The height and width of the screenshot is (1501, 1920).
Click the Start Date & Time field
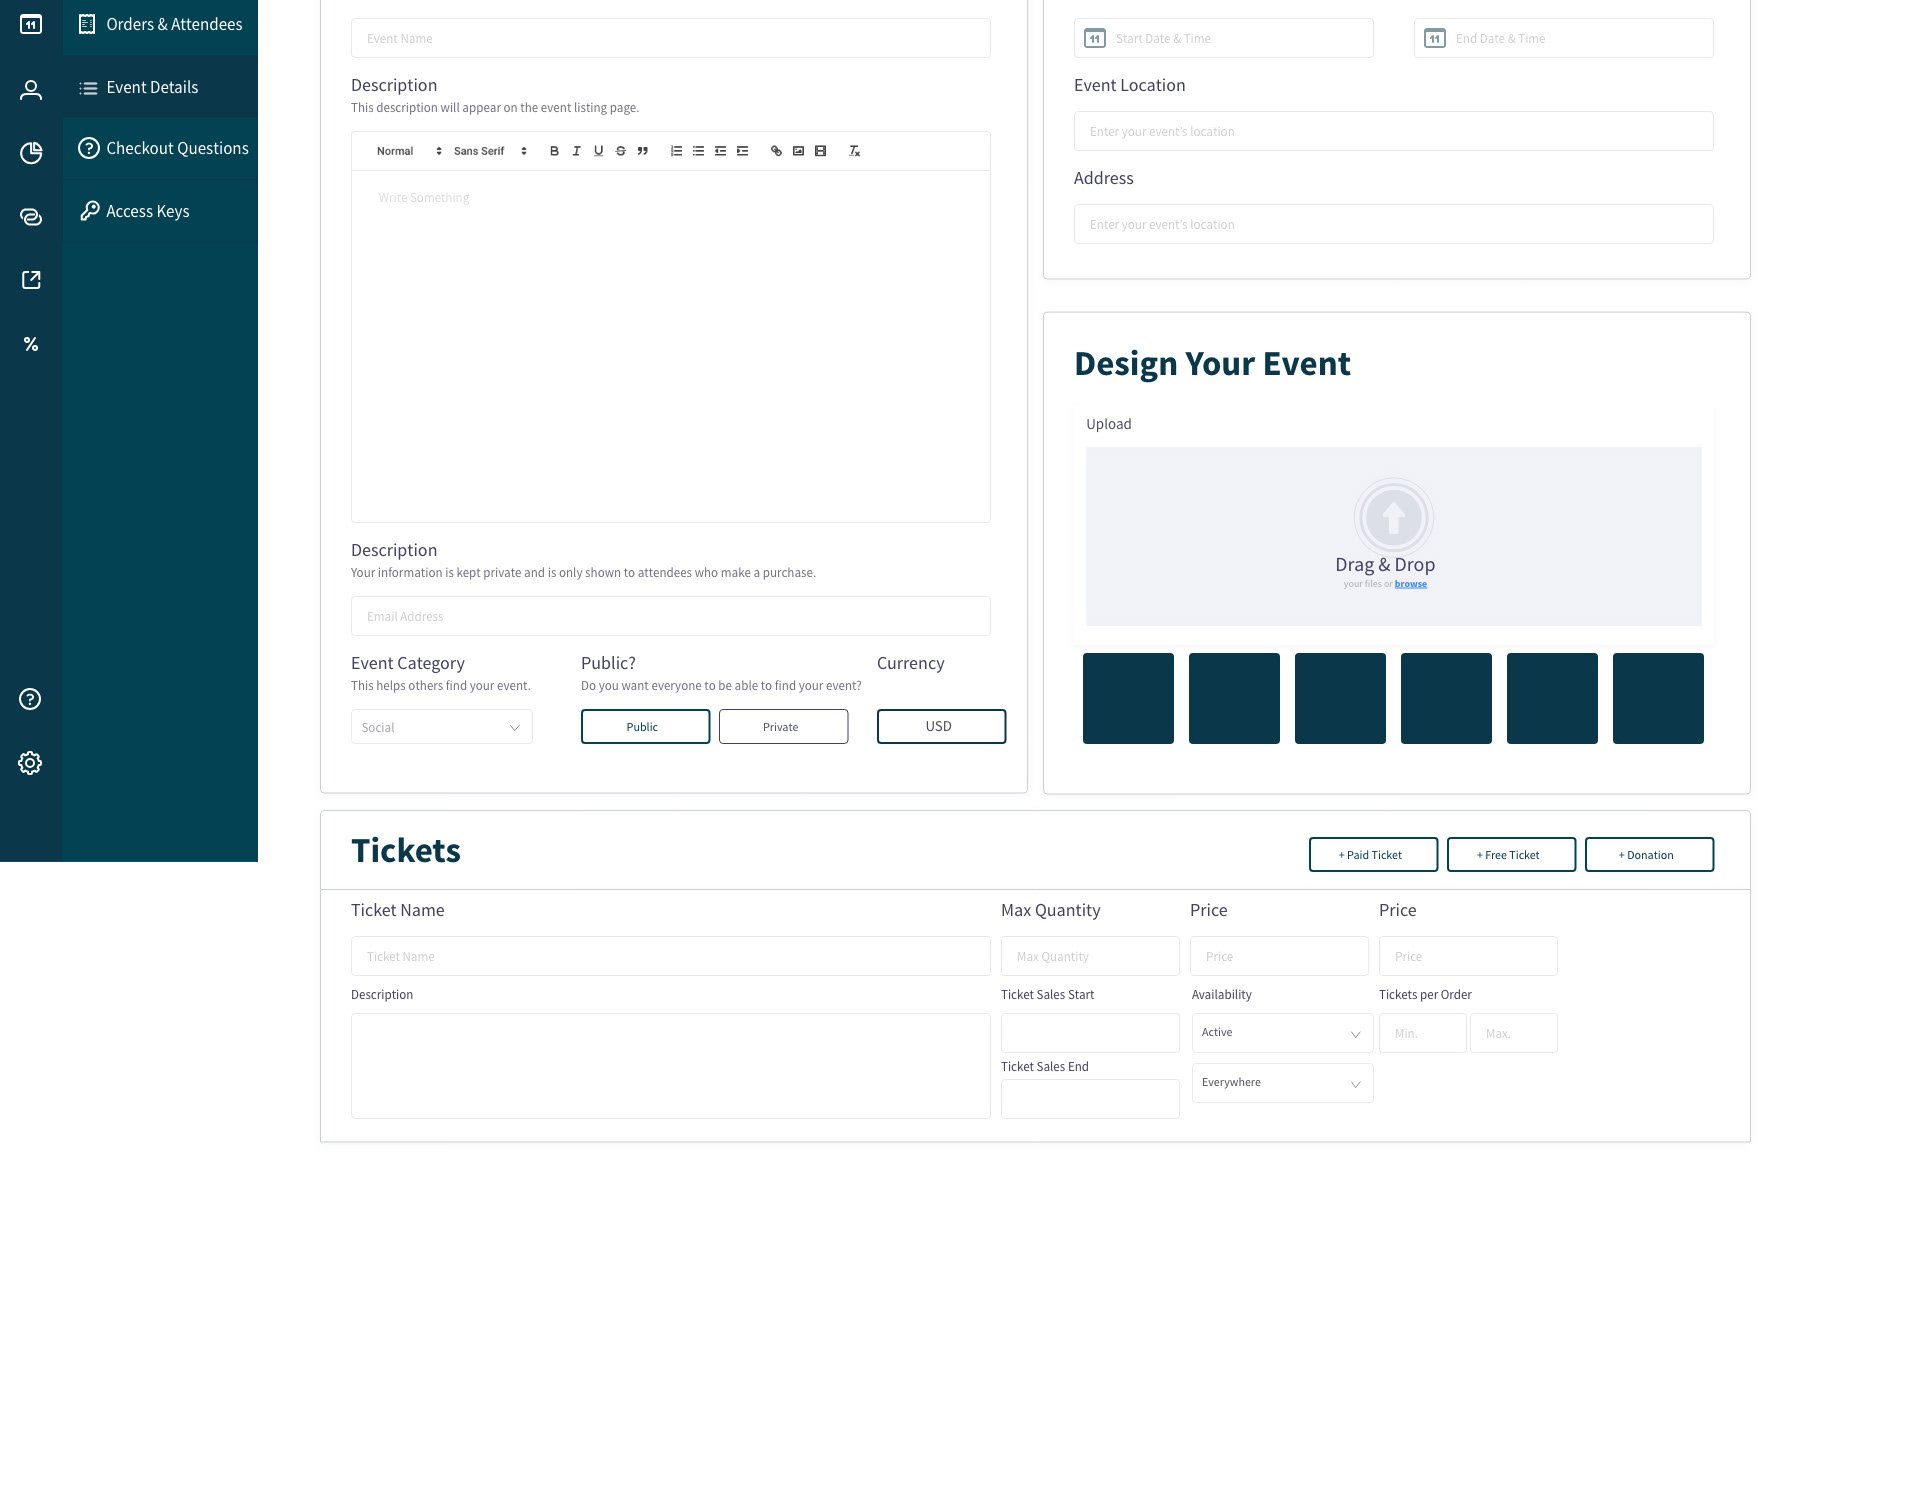tap(1224, 38)
